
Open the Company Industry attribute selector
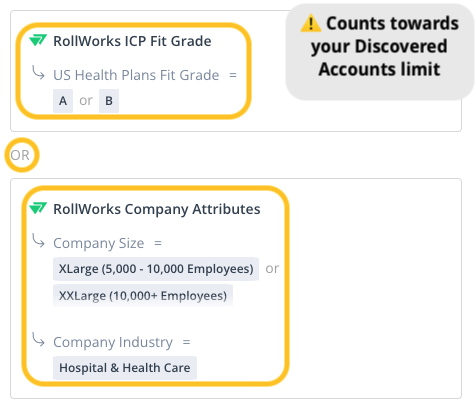(113, 342)
